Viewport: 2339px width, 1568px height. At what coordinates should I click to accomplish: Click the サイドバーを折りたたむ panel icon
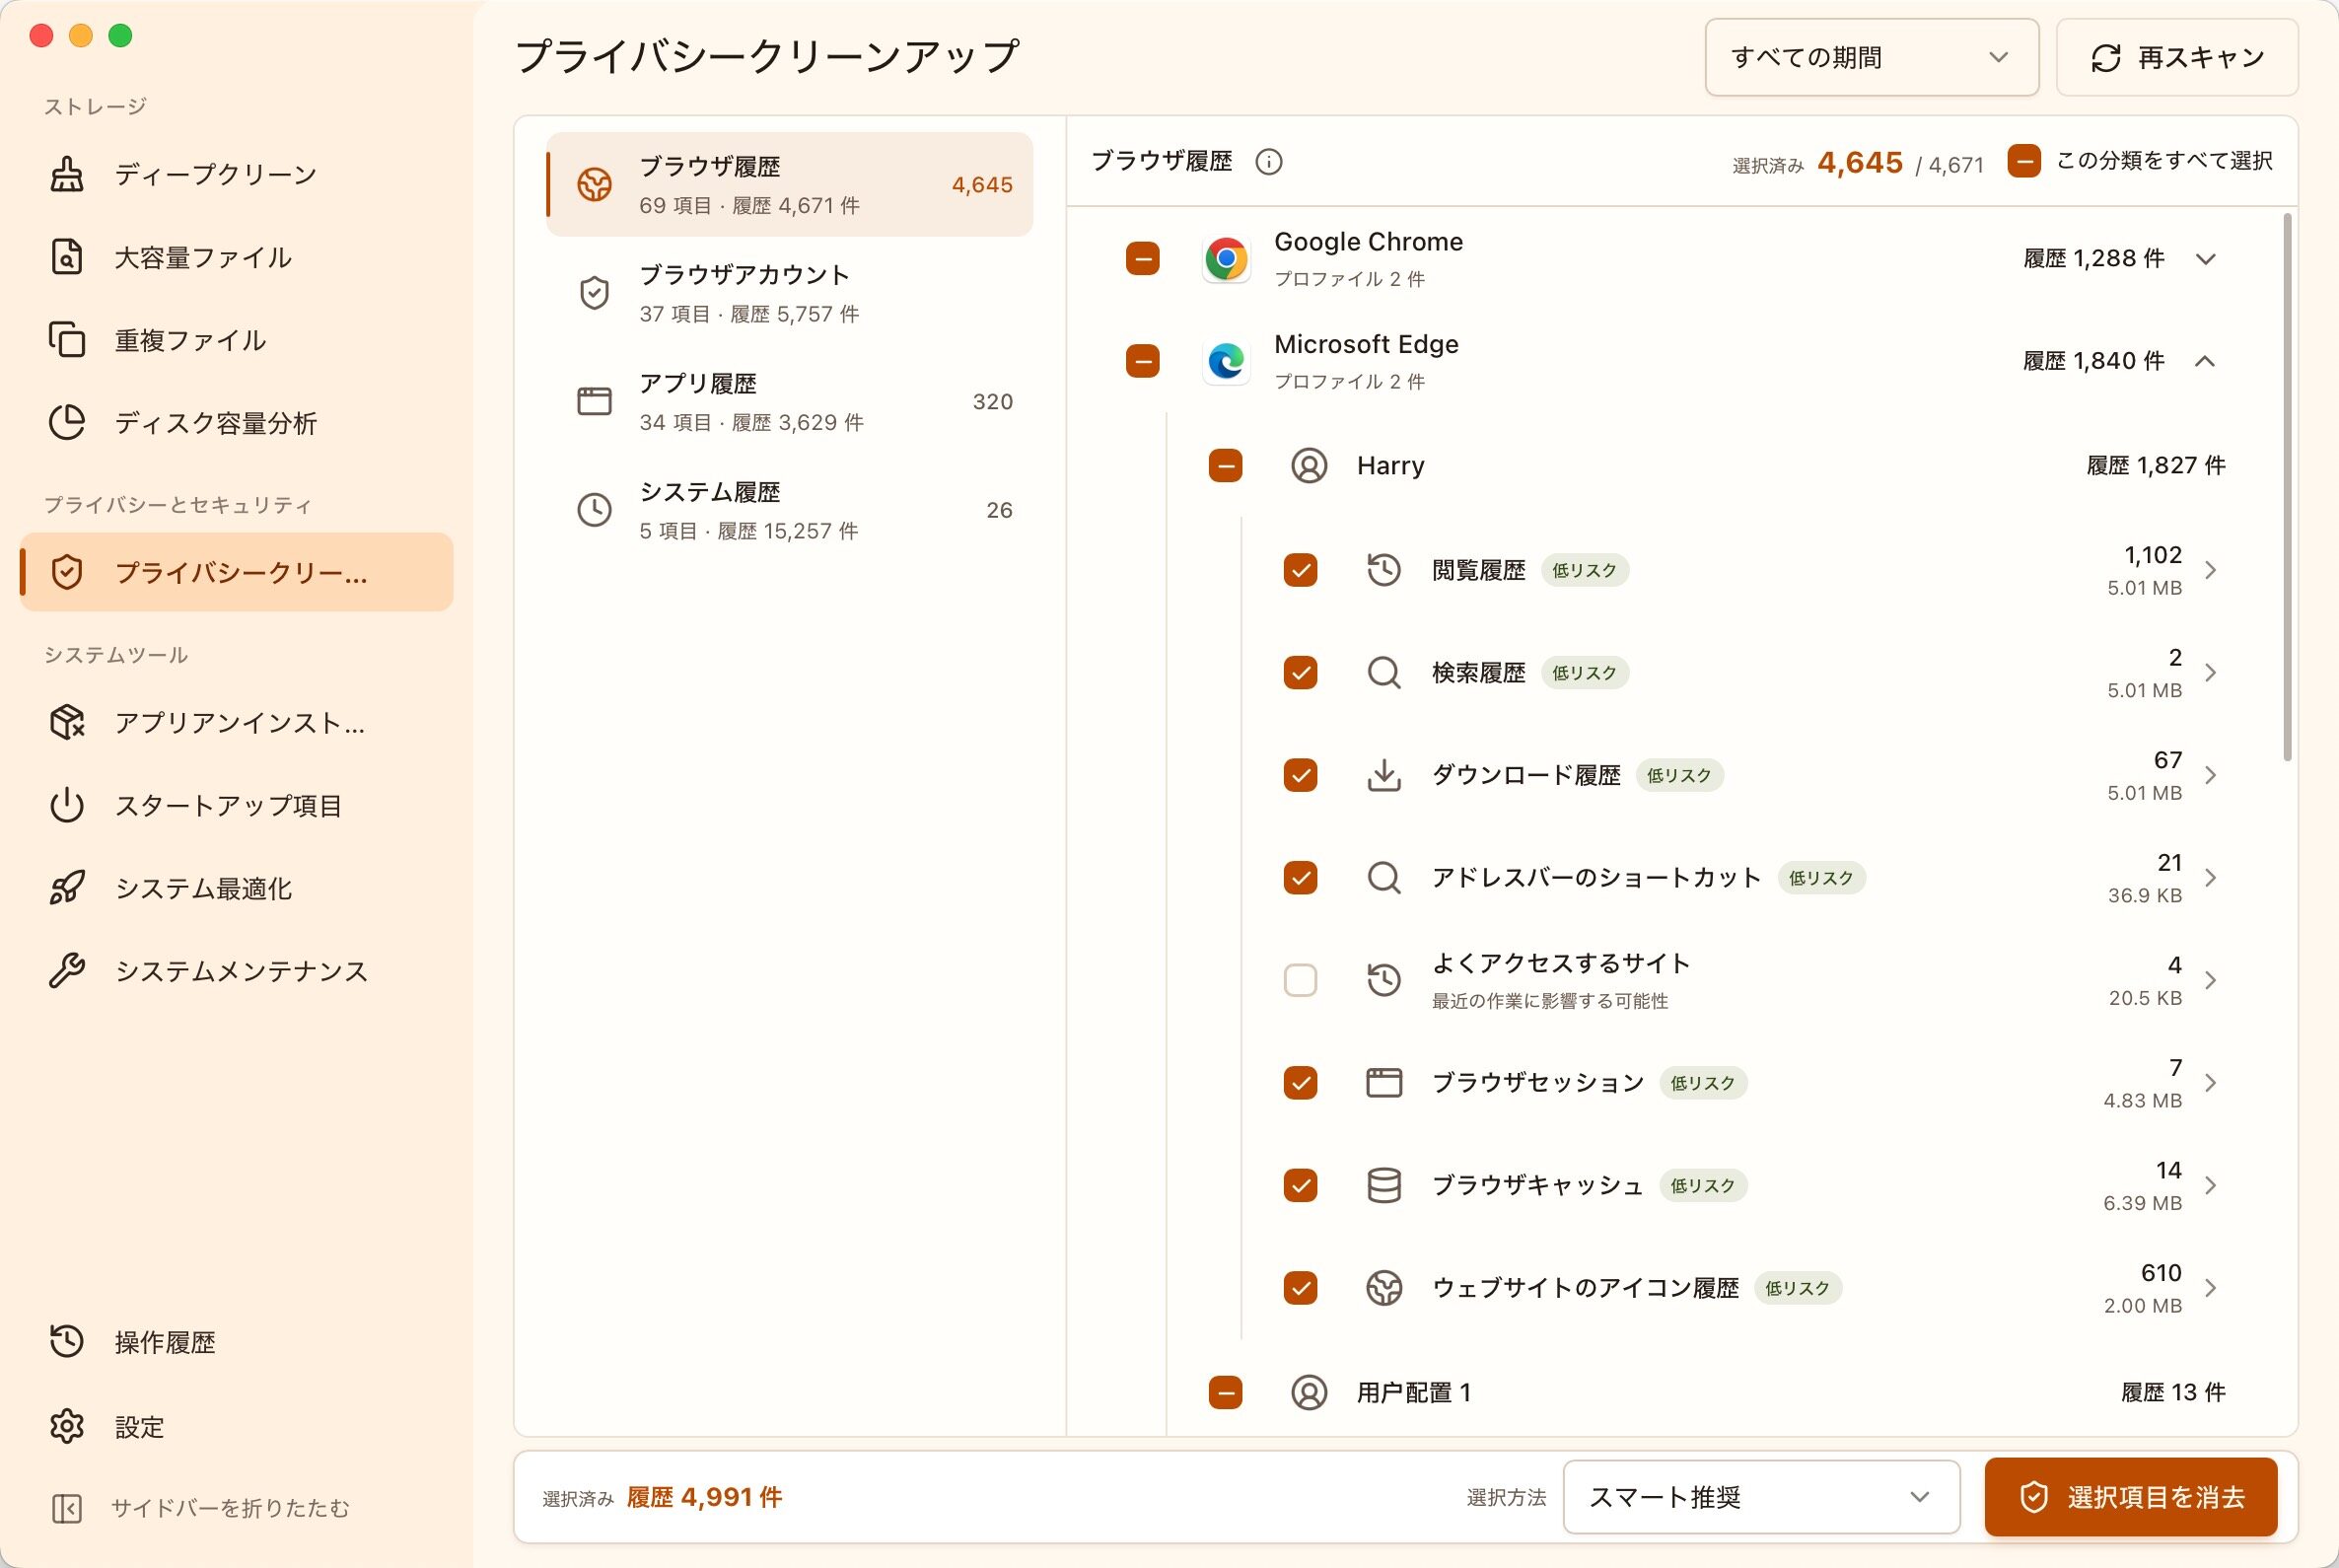(x=67, y=1508)
